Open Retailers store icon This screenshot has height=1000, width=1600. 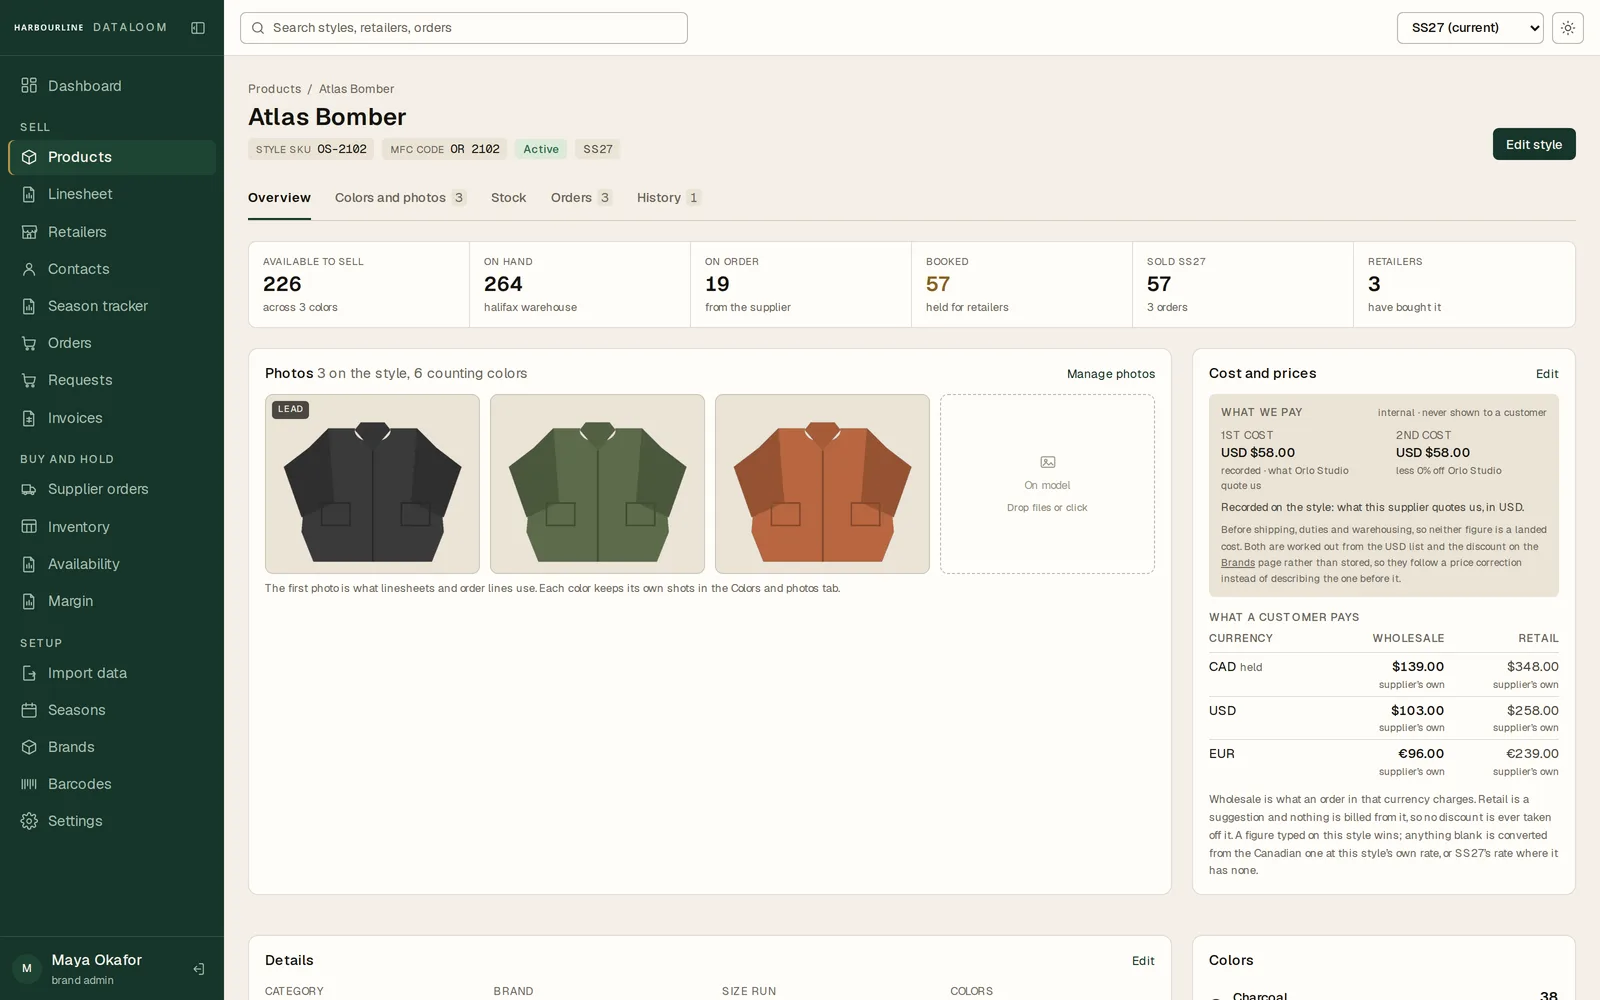pyautogui.click(x=29, y=232)
